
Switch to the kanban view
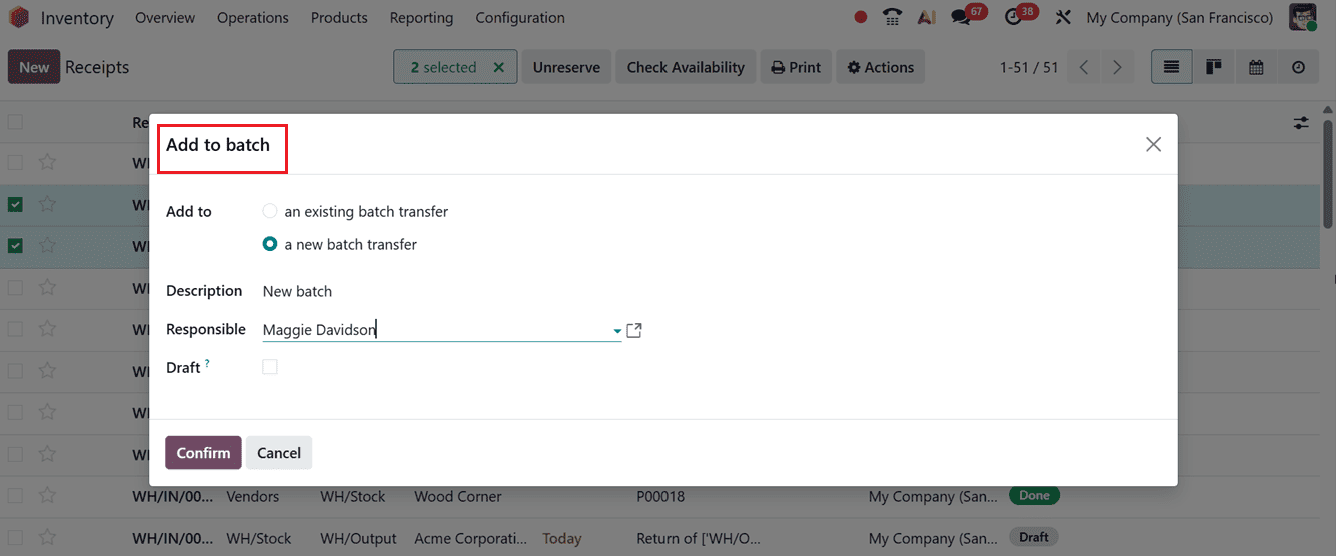pos(1214,67)
